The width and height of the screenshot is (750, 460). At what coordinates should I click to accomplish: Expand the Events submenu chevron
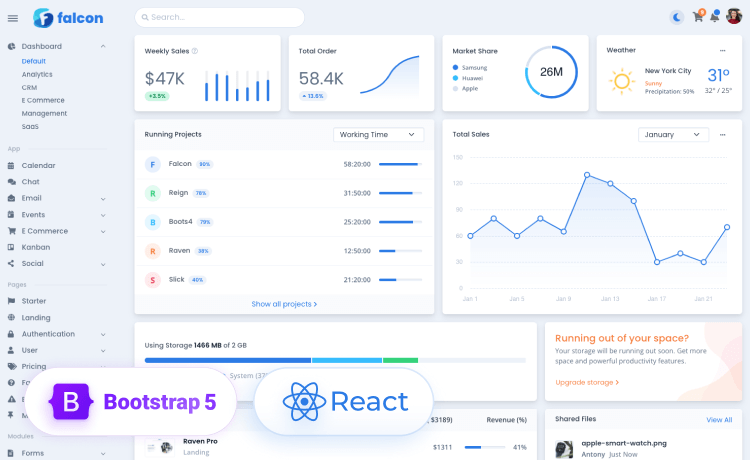103,215
